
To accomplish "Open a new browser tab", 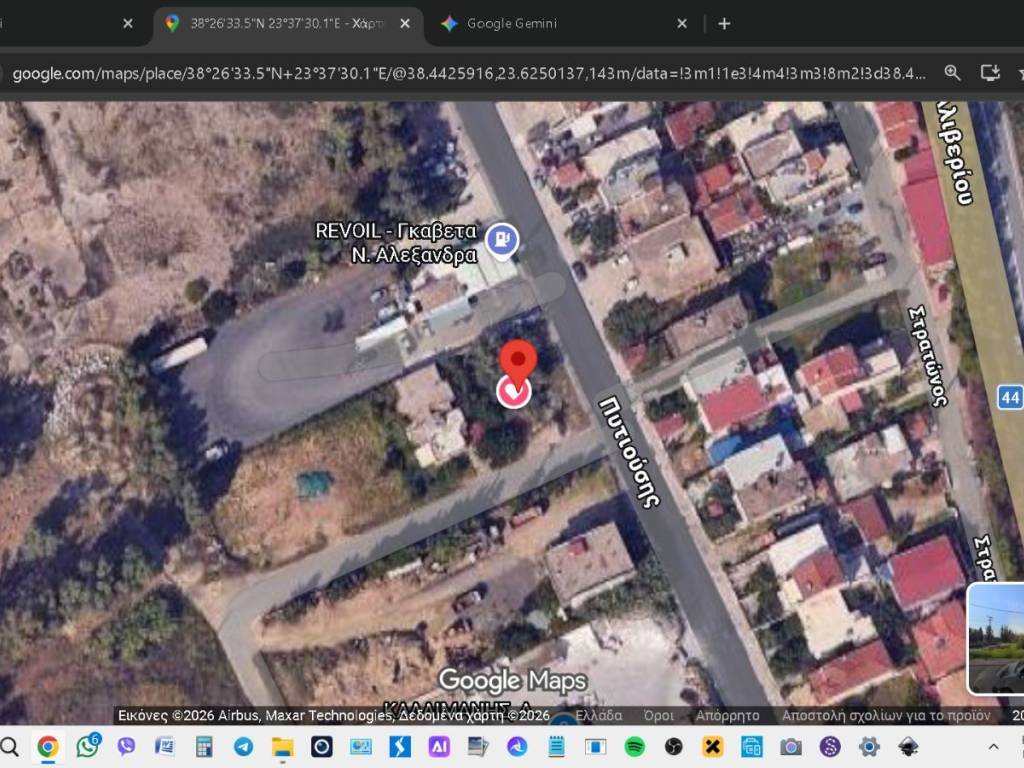I will 724,23.
